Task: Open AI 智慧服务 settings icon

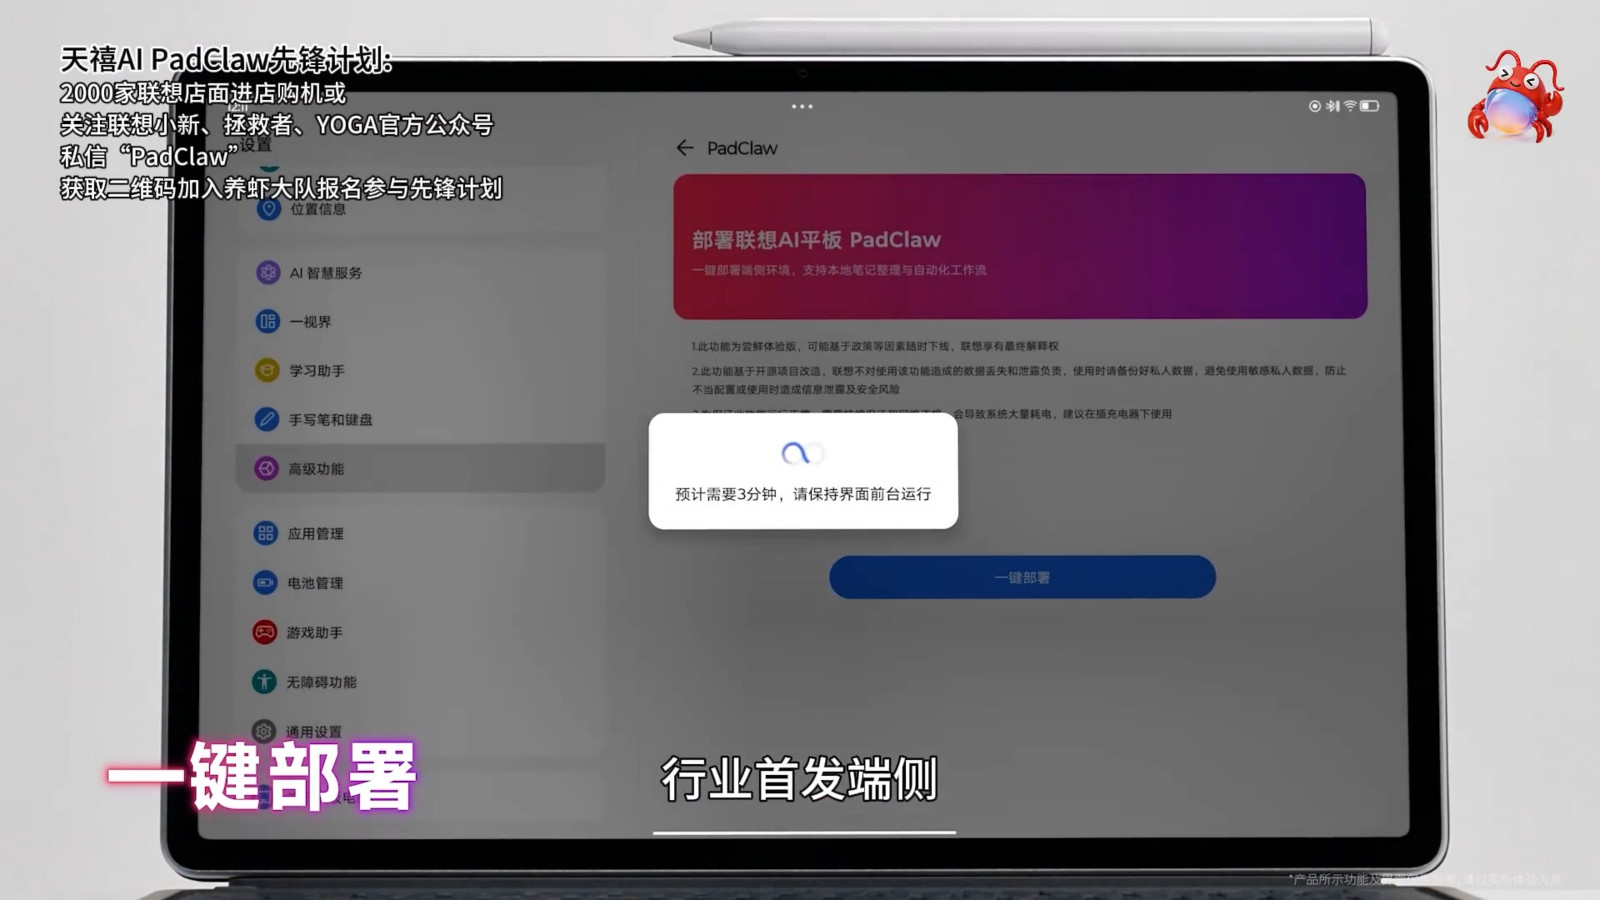Action: [x=268, y=272]
